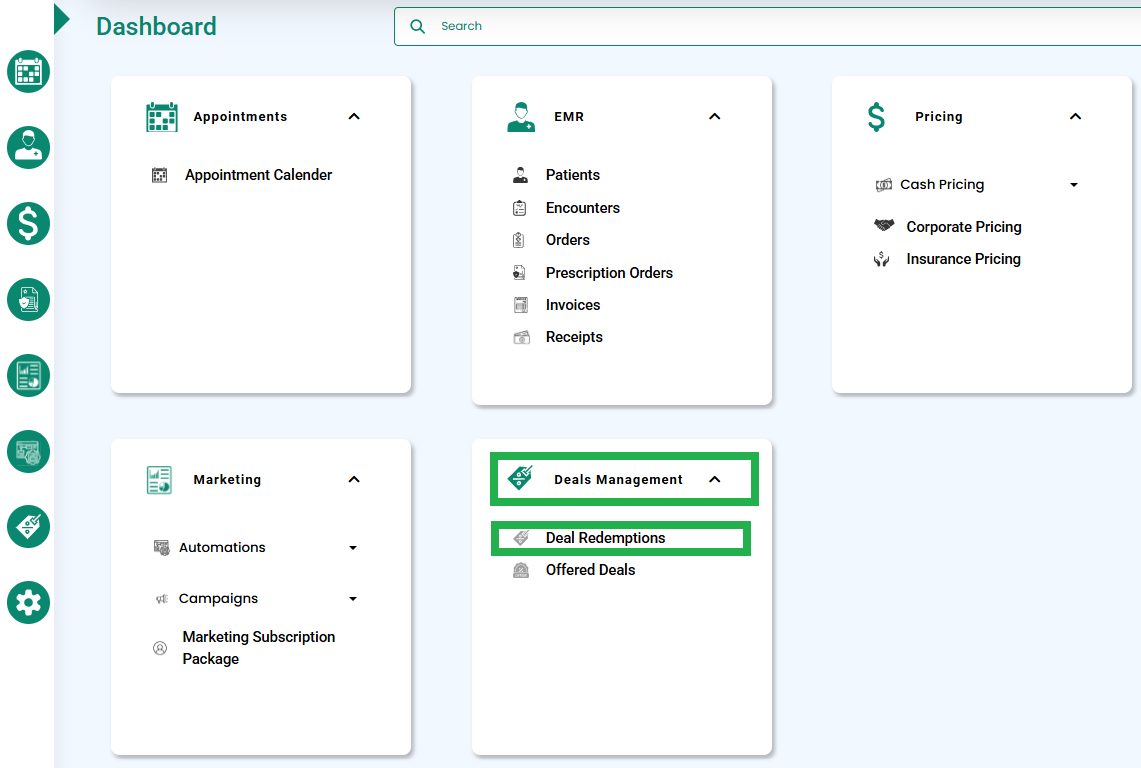Click the Appointments card title
1141x768 pixels.
(x=240, y=116)
